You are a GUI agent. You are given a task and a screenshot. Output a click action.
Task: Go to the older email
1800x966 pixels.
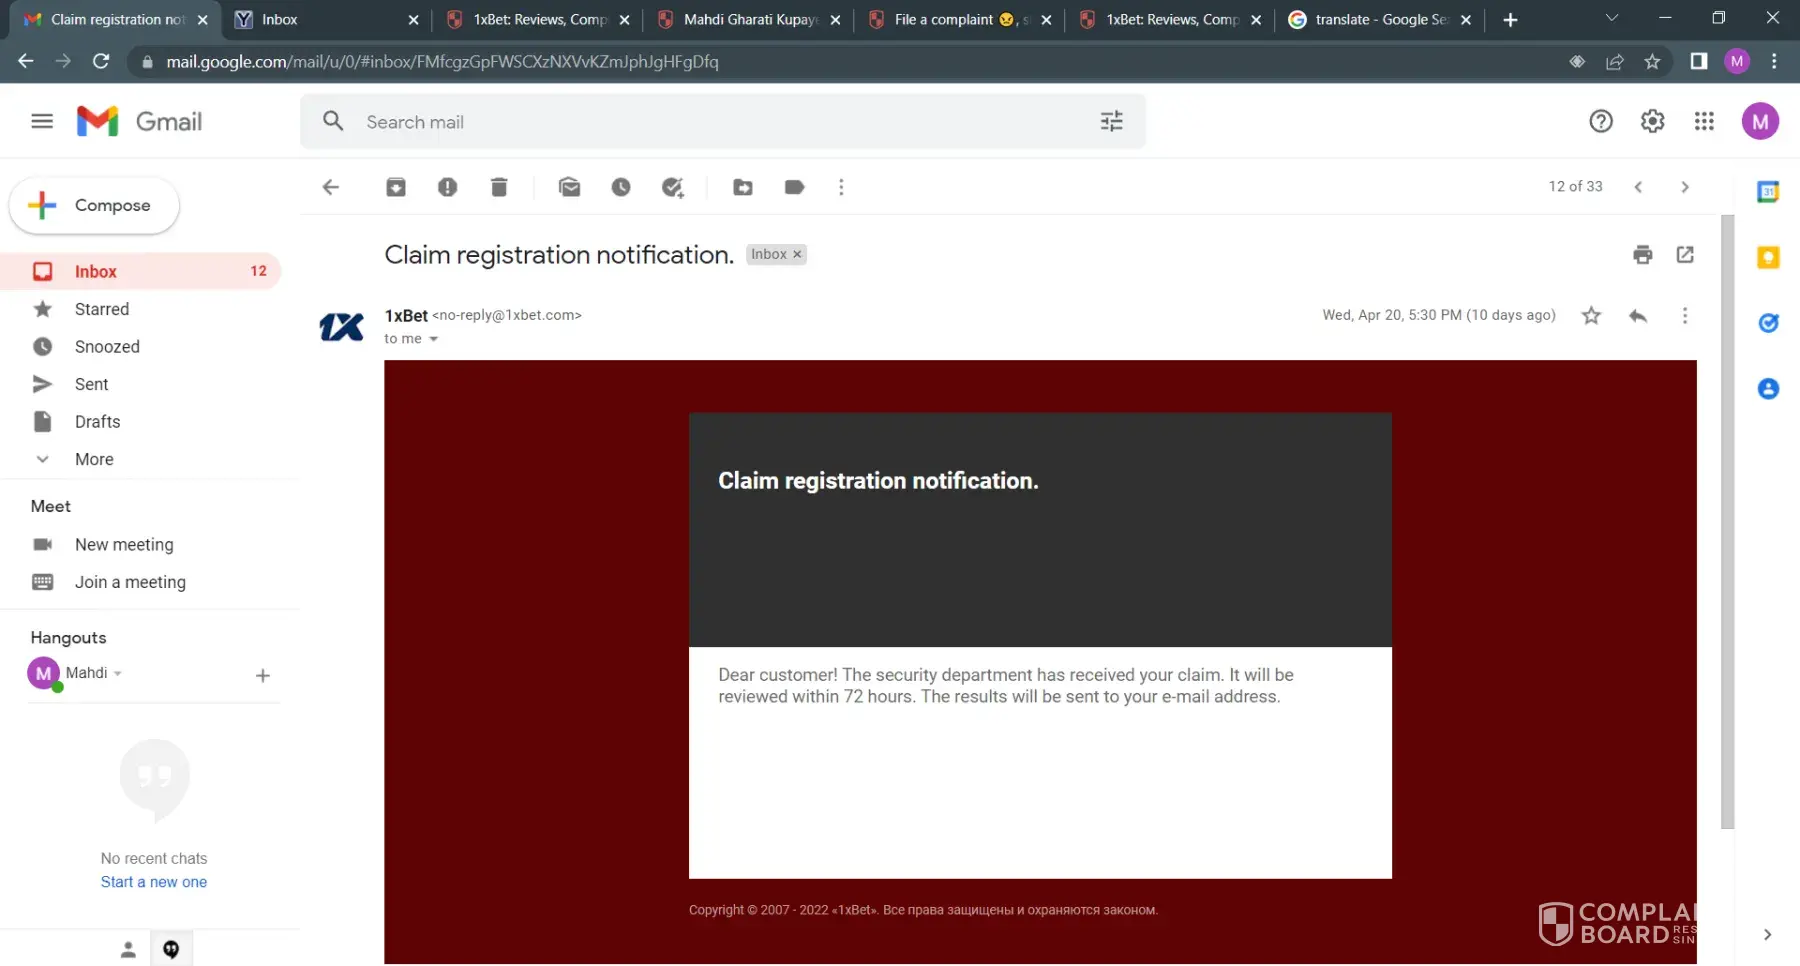click(x=1685, y=187)
